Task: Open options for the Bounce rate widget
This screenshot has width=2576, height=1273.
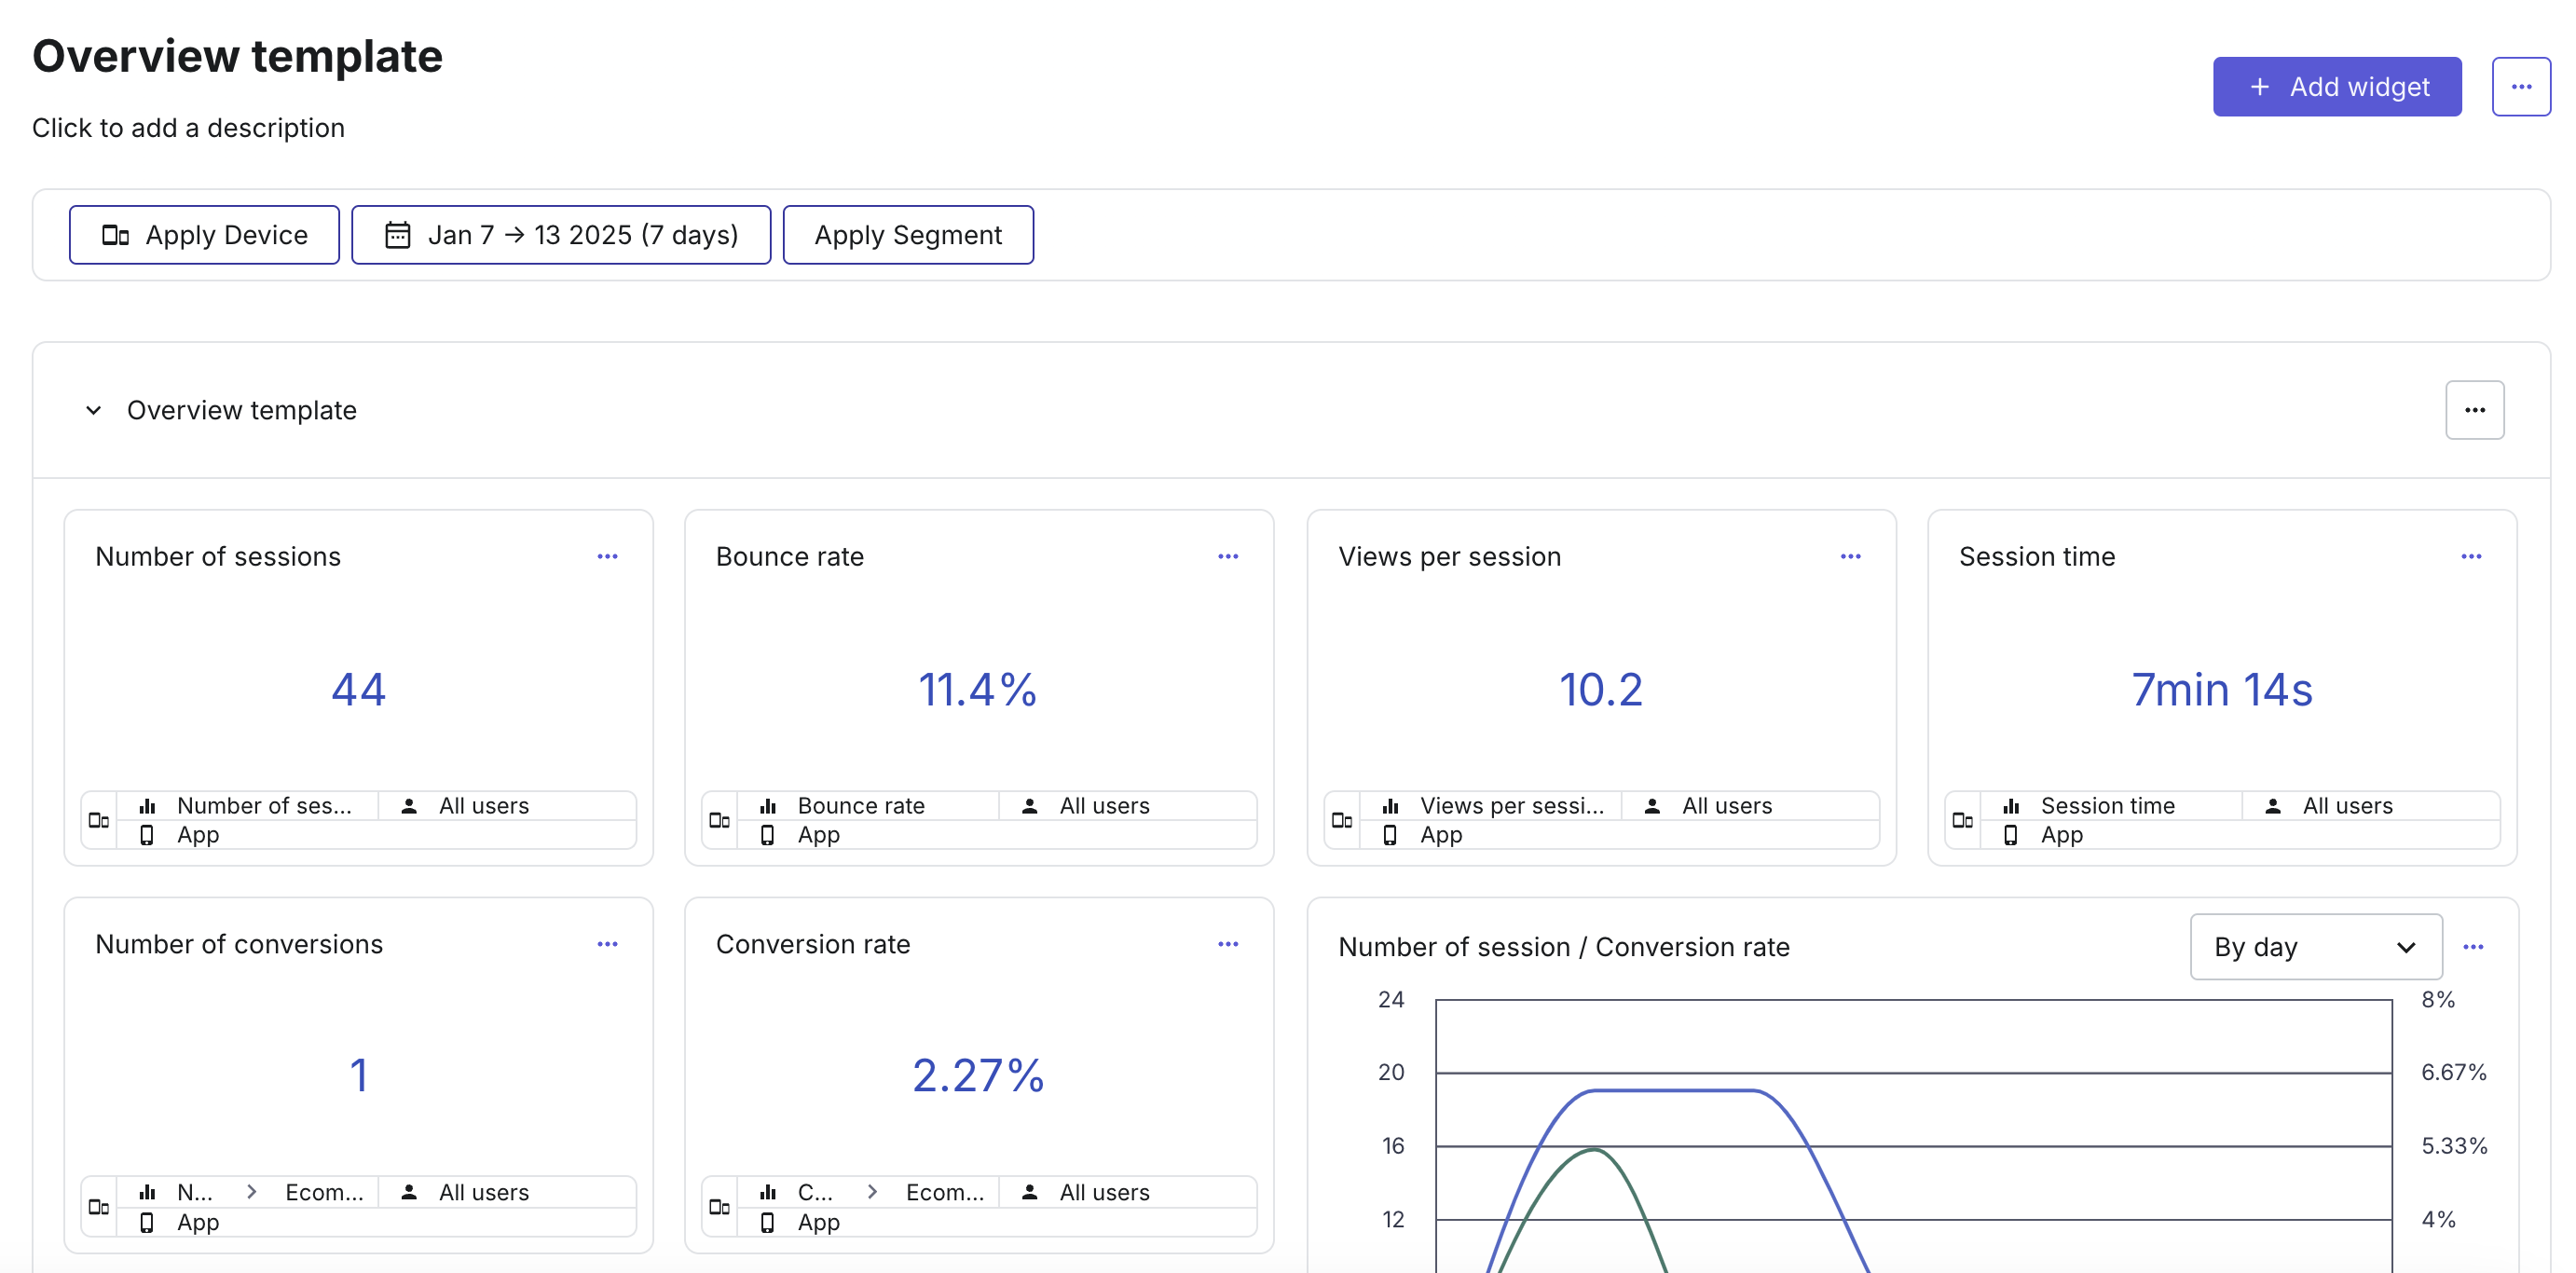Action: tap(1228, 556)
